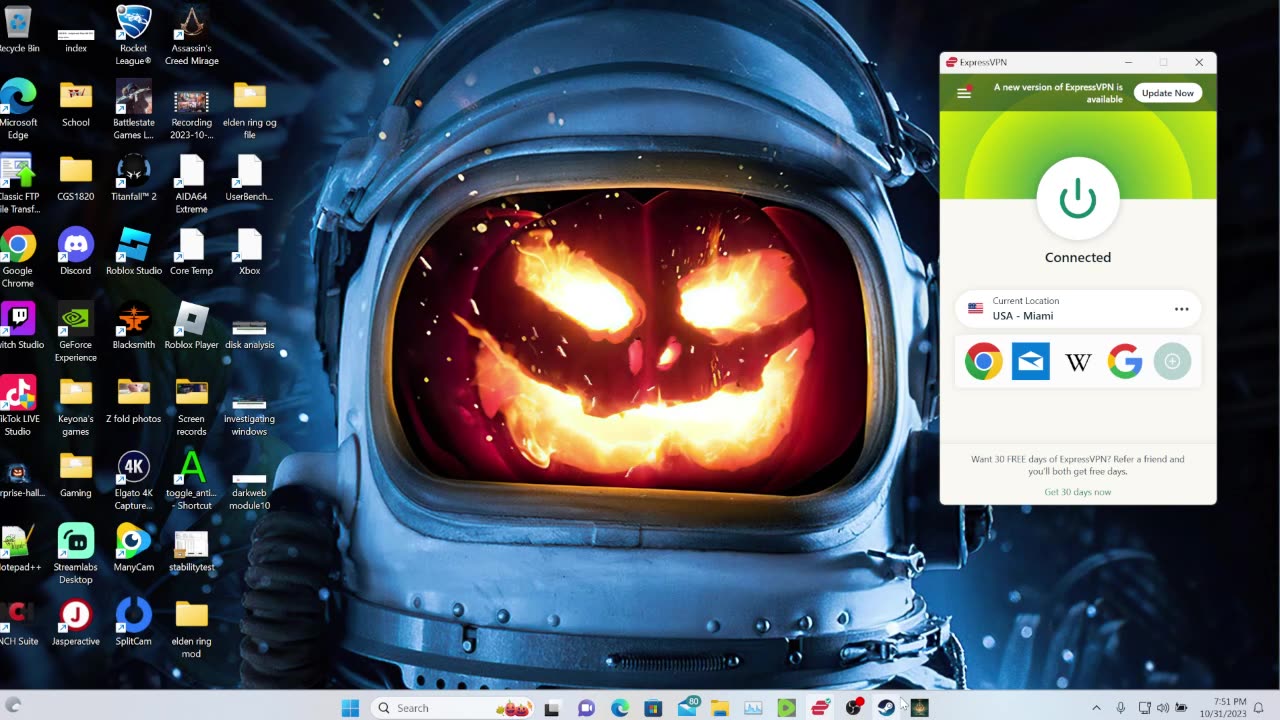Click the microphone icon in system tray
This screenshot has width=1280, height=720.
[x=1121, y=708]
